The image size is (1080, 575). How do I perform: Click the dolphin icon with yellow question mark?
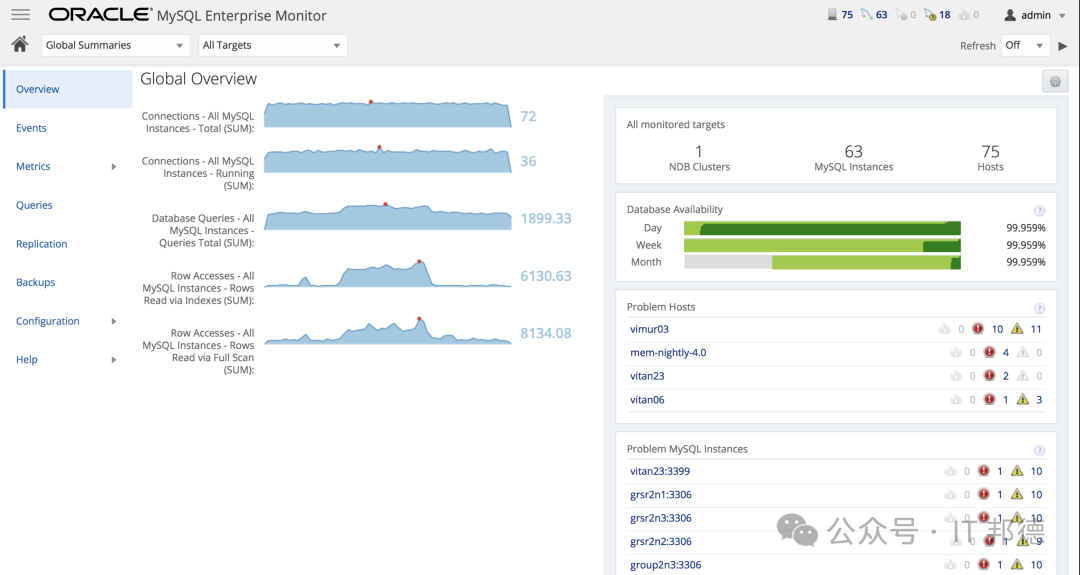pos(930,14)
